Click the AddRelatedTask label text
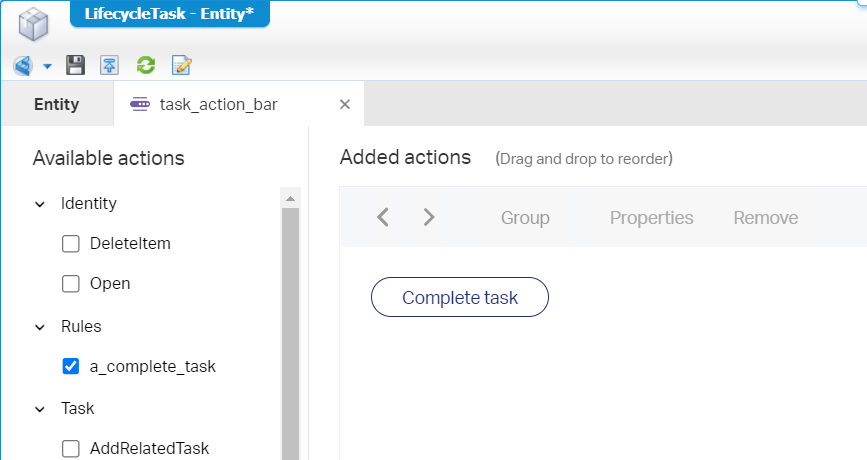The image size is (867, 460). [149, 448]
